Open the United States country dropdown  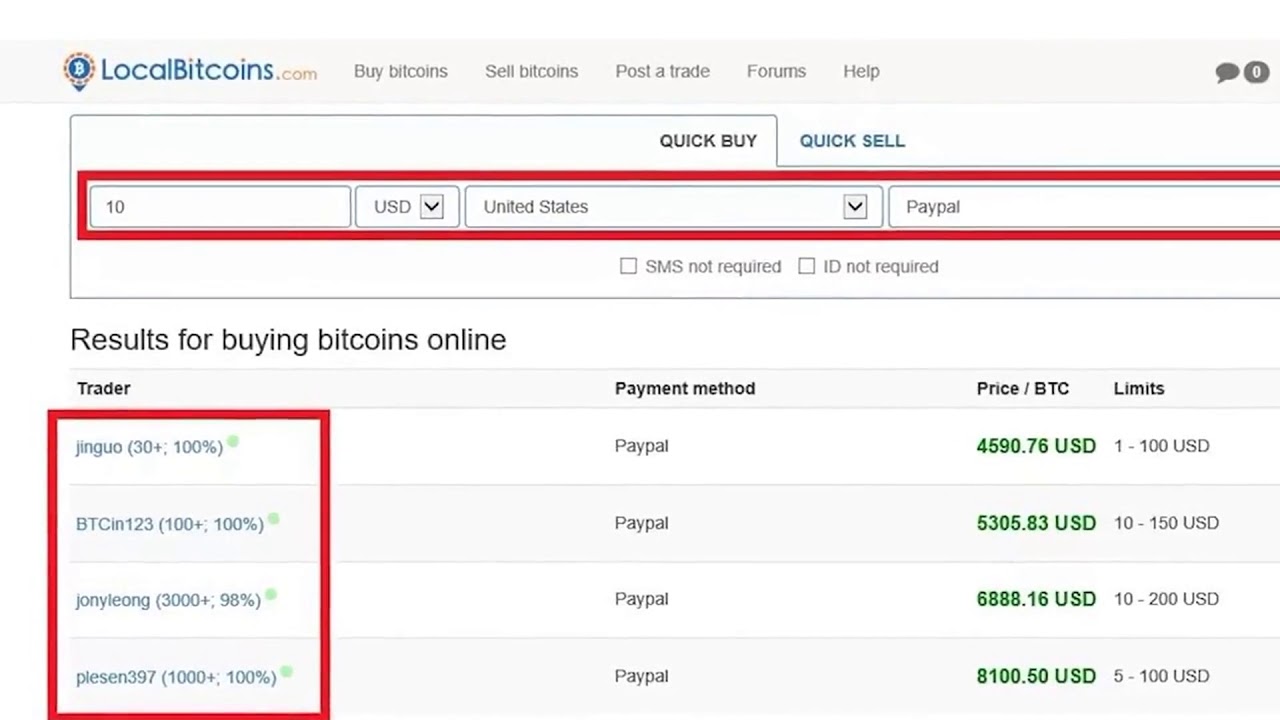click(674, 207)
